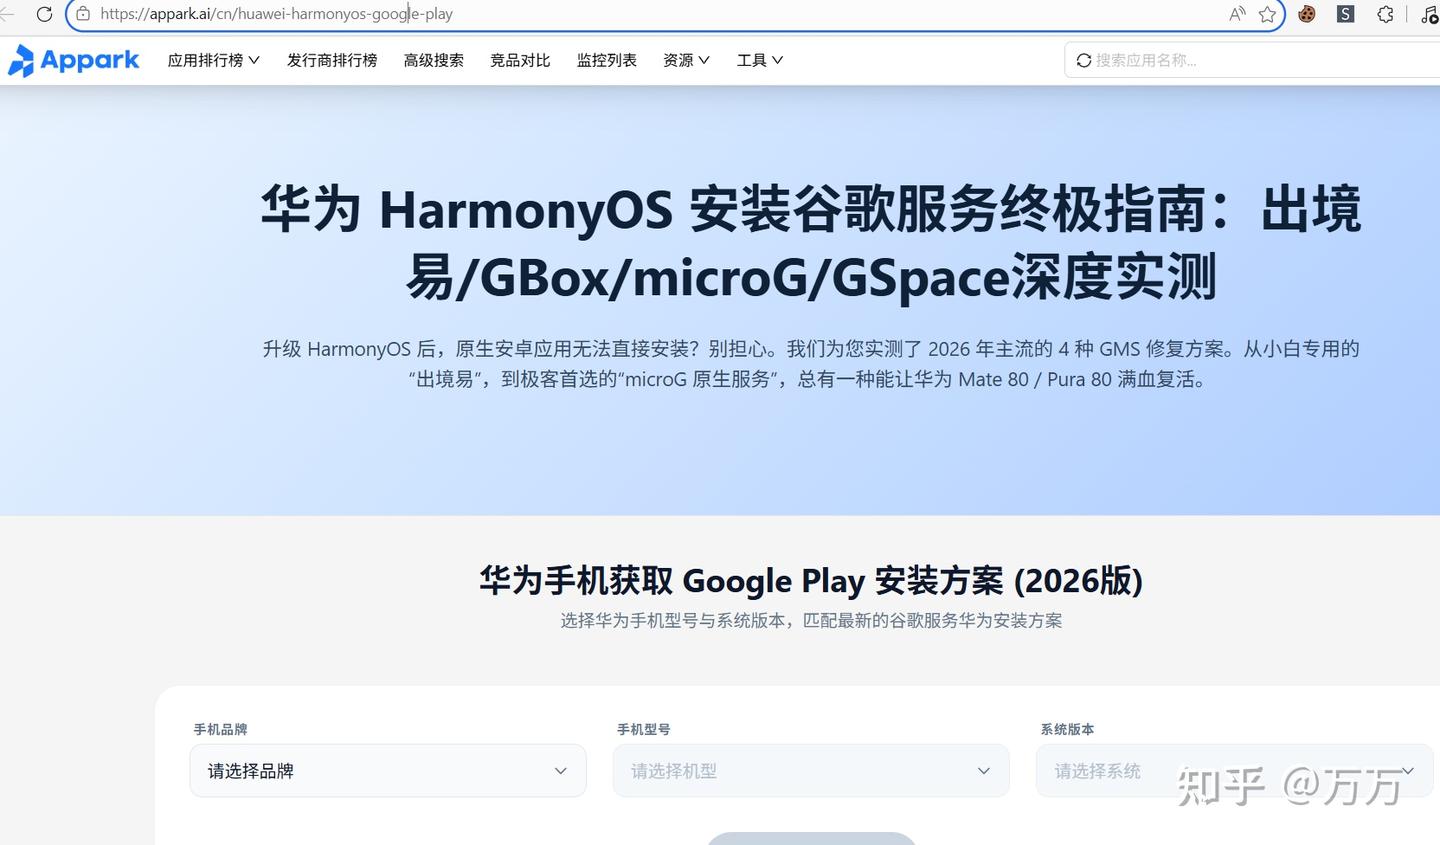Open the browser extensions puzzle icon
The image size is (1440, 845).
1385,14
